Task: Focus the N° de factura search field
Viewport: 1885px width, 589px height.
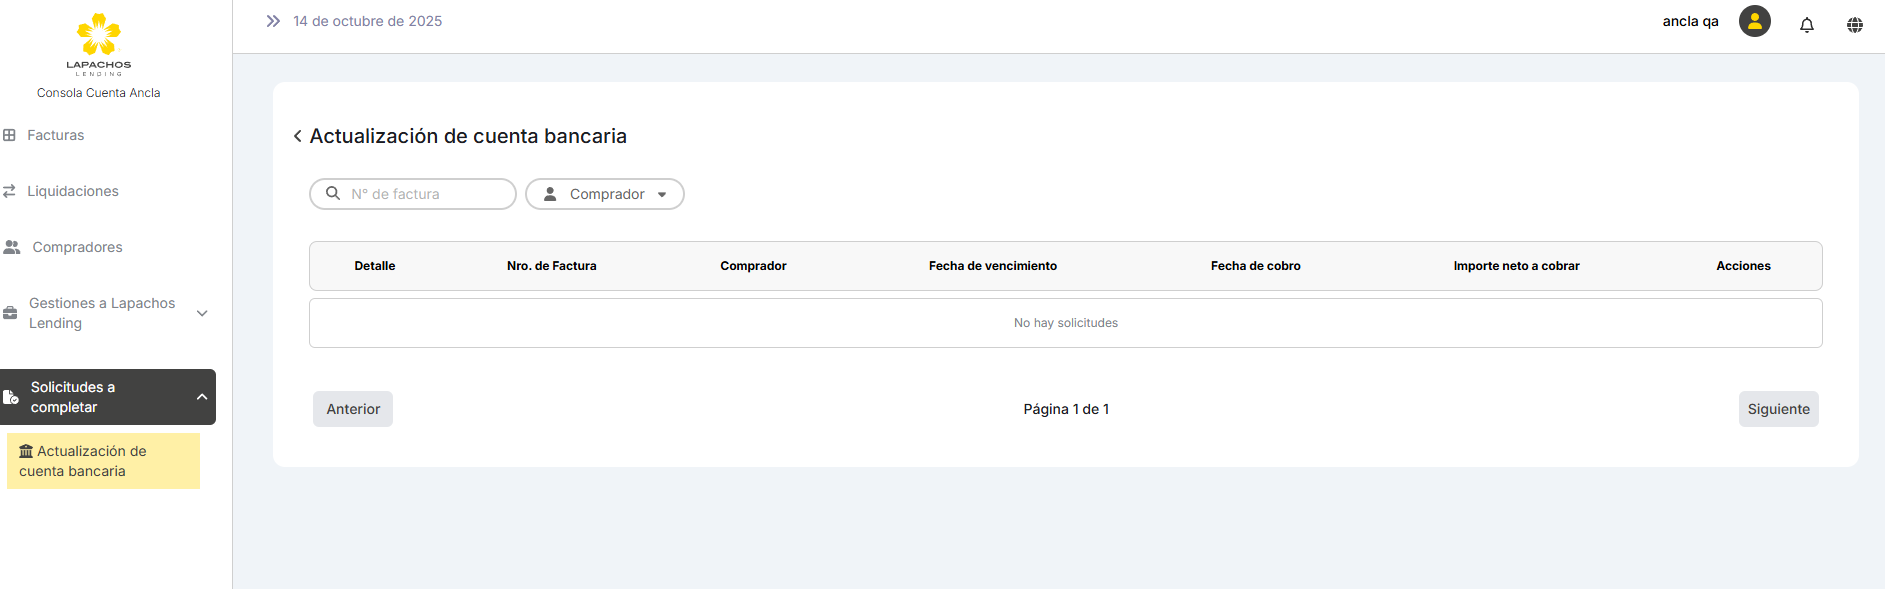Action: pos(426,194)
